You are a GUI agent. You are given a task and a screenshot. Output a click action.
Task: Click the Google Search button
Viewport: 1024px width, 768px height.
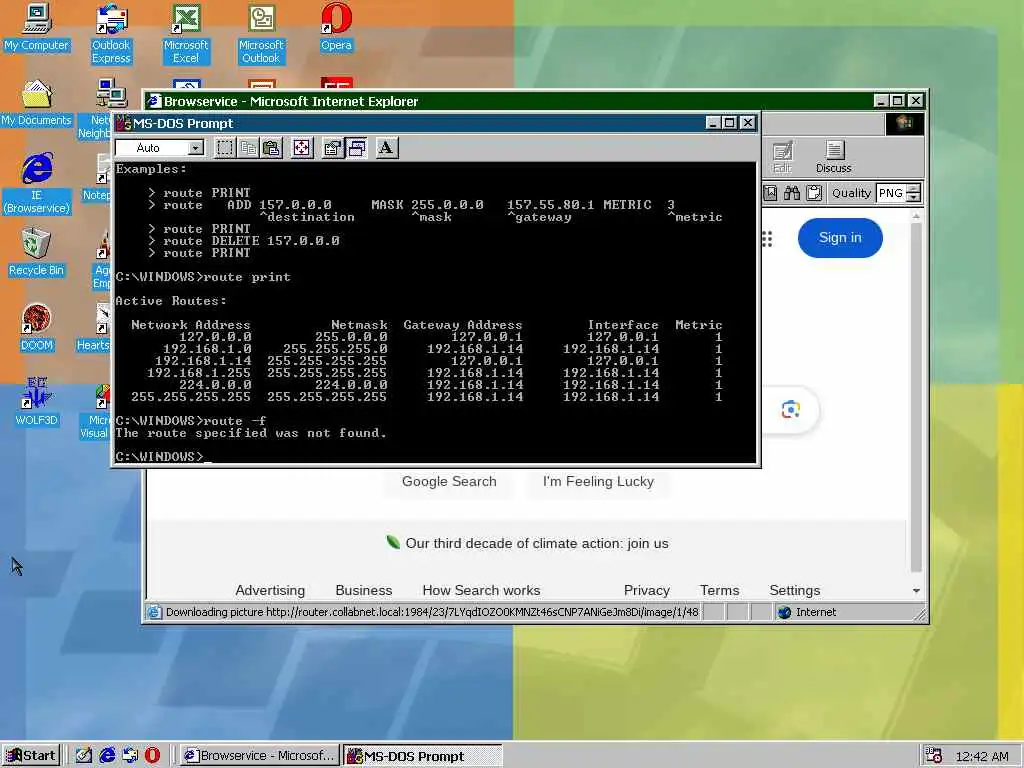pos(449,482)
